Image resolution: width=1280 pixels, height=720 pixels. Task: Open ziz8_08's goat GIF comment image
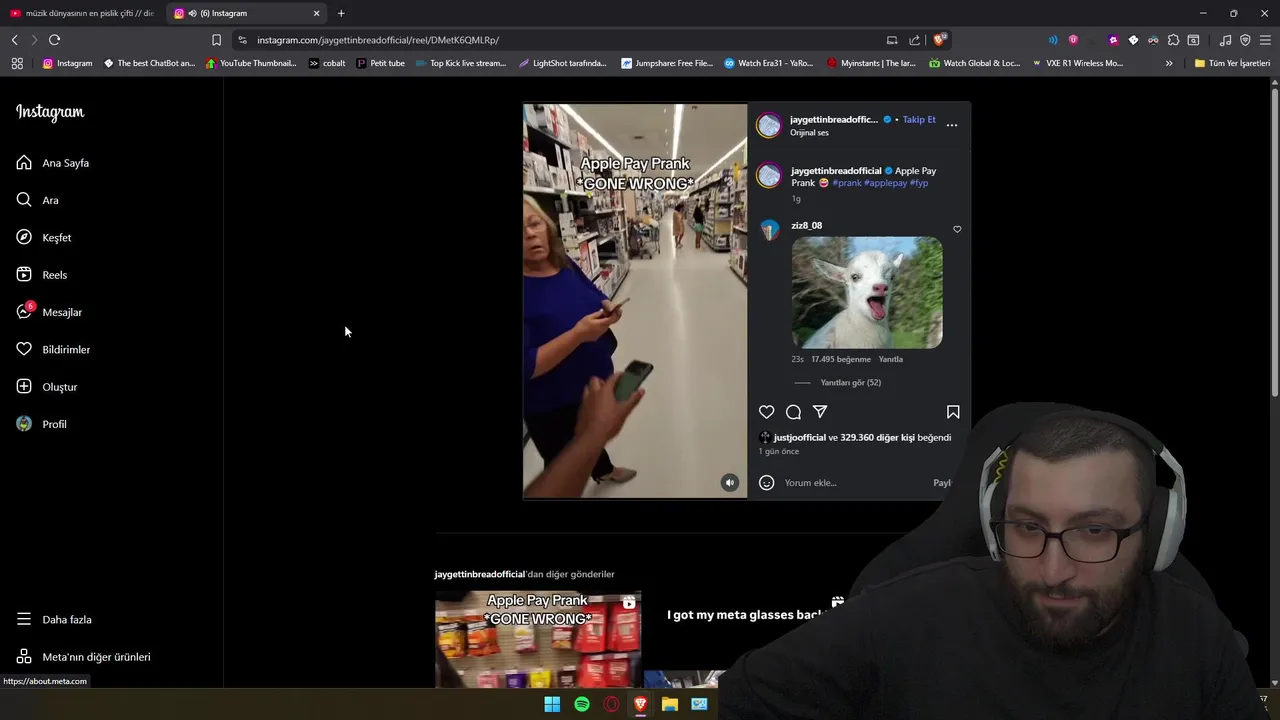point(867,293)
